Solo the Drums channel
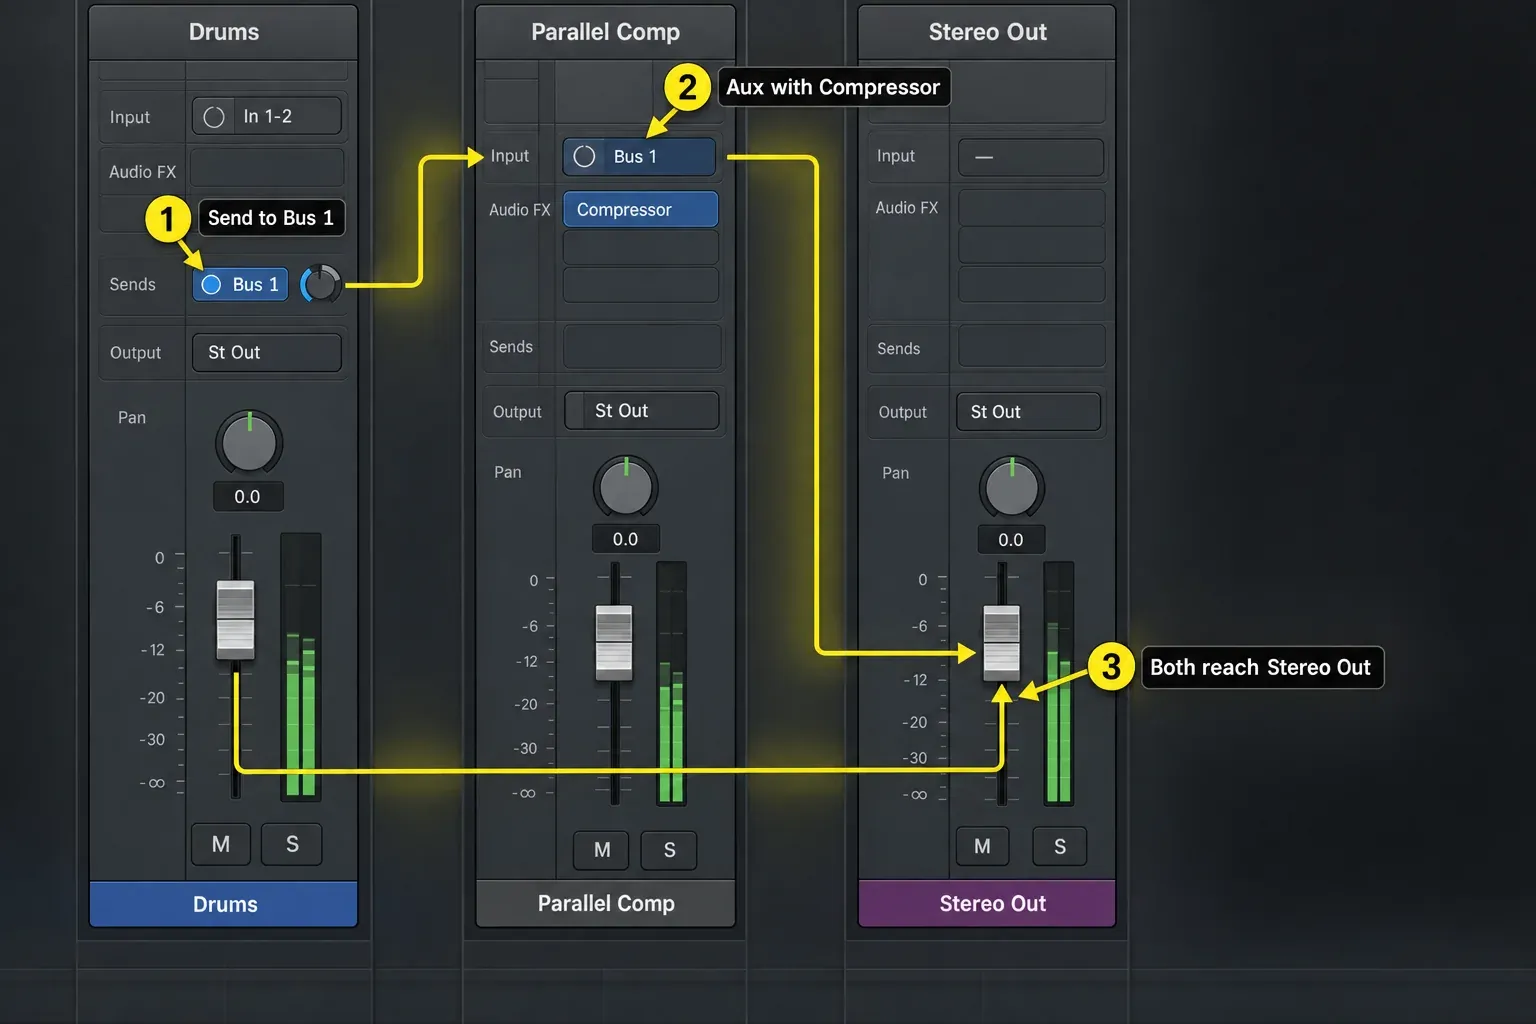Image resolution: width=1536 pixels, height=1024 pixels. point(292,844)
